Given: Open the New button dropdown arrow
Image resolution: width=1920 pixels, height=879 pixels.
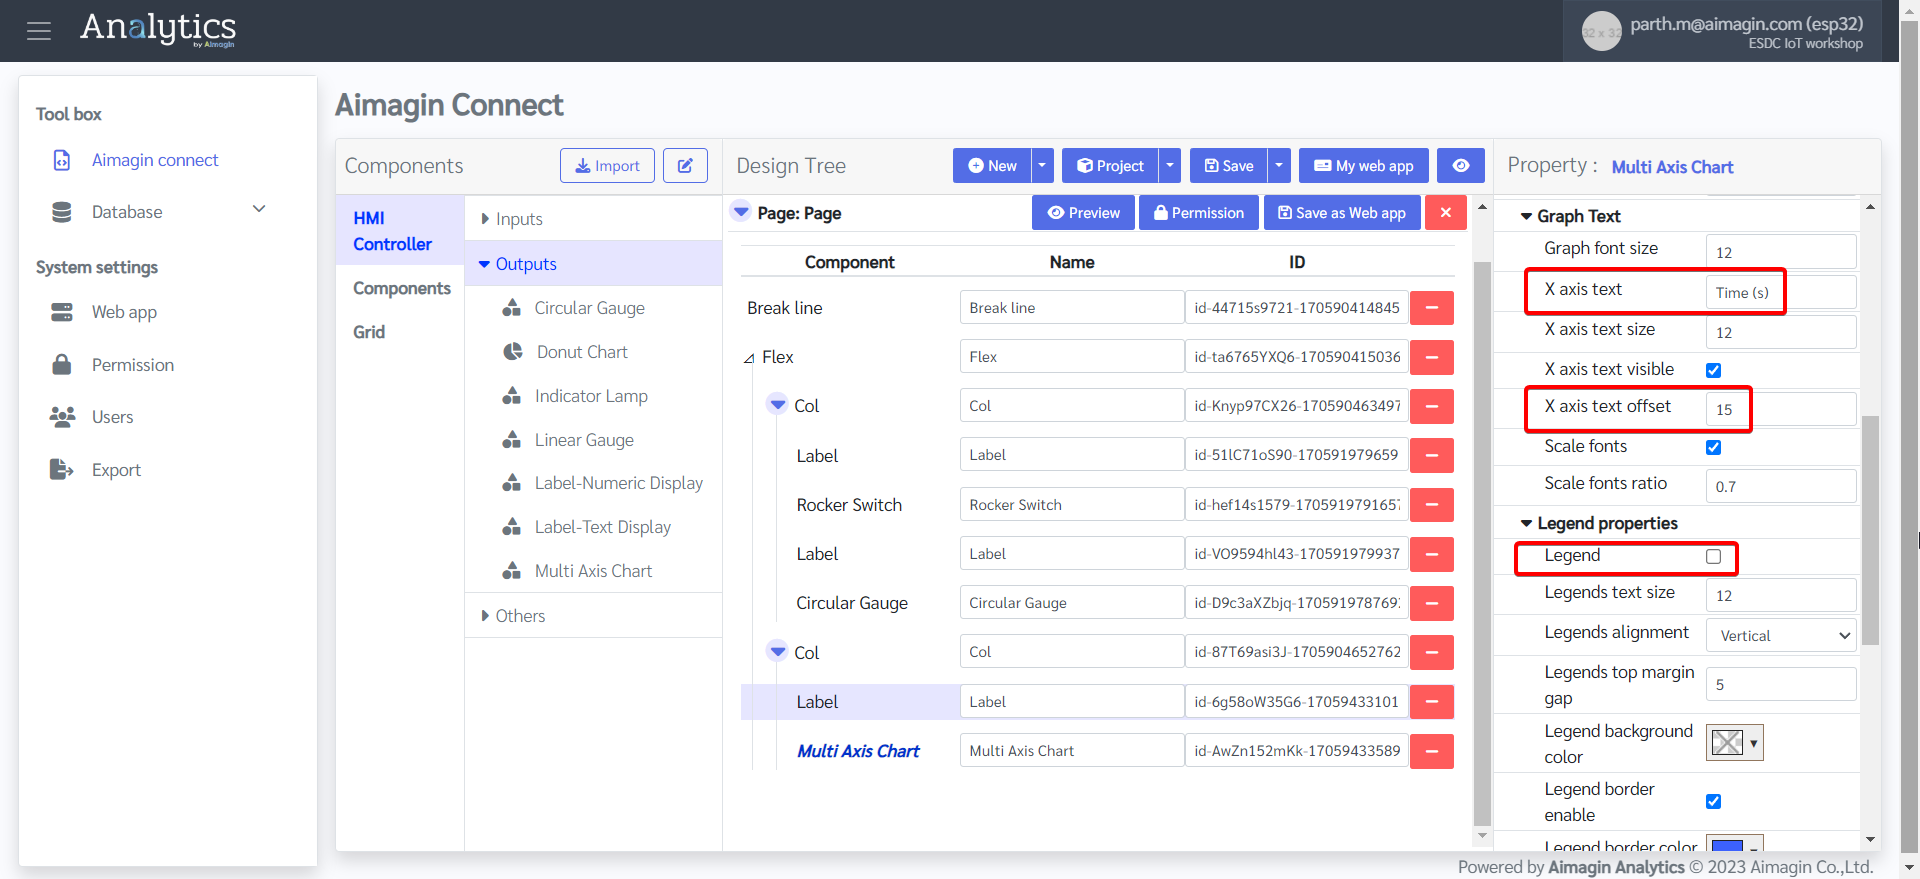Looking at the screenshot, I should coord(1042,166).
